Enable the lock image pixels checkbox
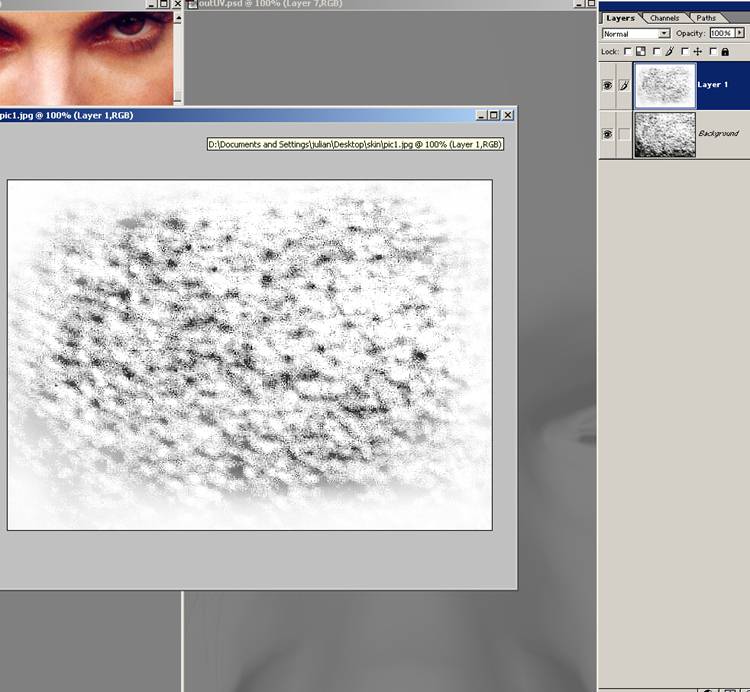Viewport: 750px width, 692px height. click(x=656, y=51)
